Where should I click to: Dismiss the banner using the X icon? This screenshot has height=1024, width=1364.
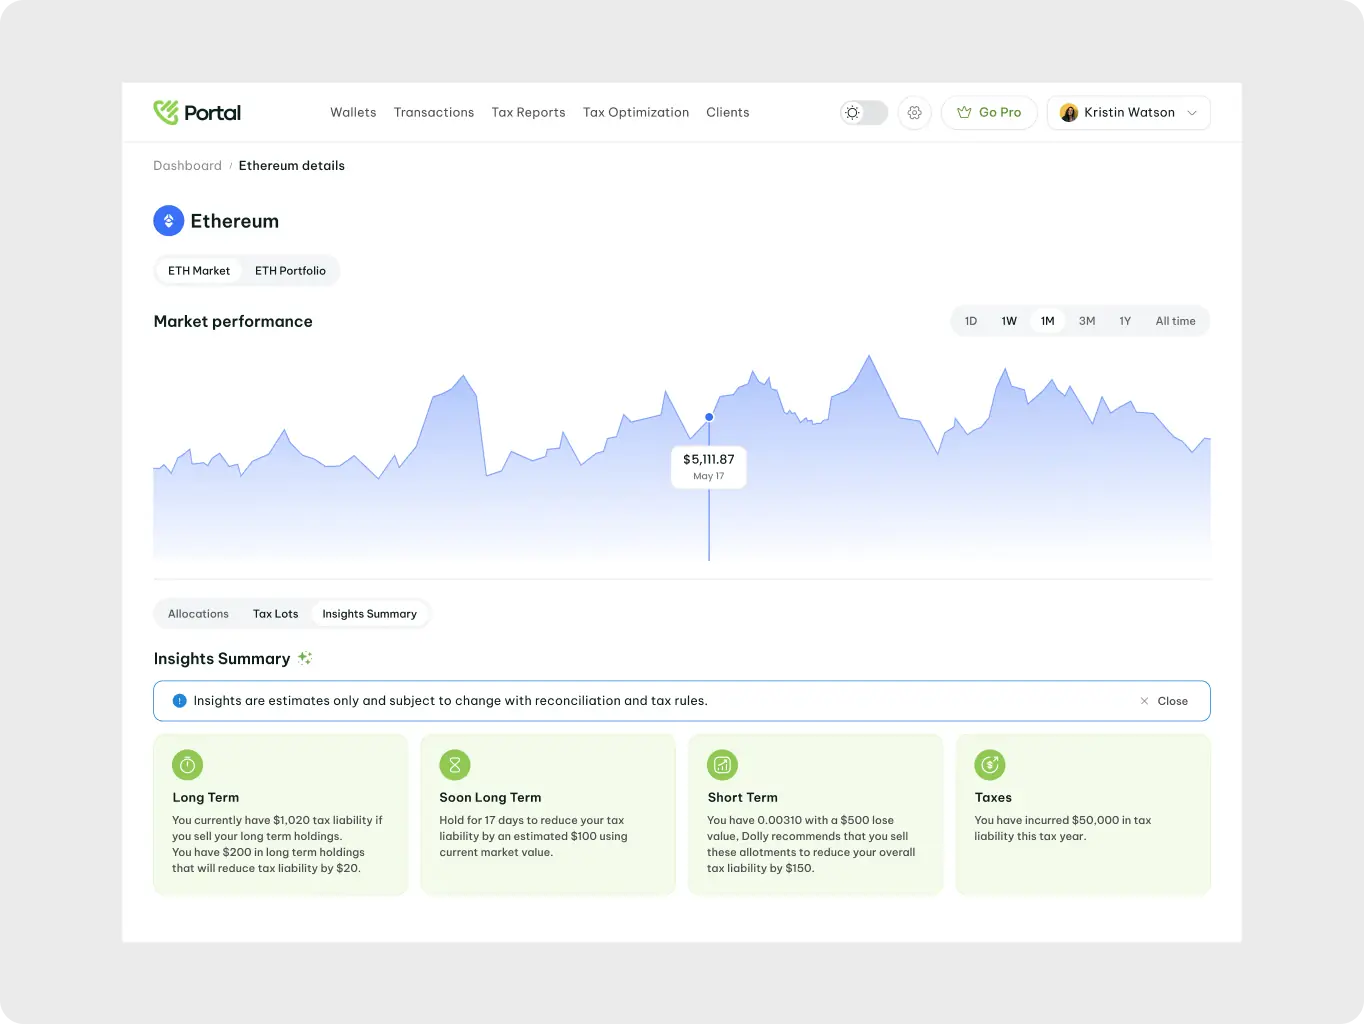pos(1143,700)
